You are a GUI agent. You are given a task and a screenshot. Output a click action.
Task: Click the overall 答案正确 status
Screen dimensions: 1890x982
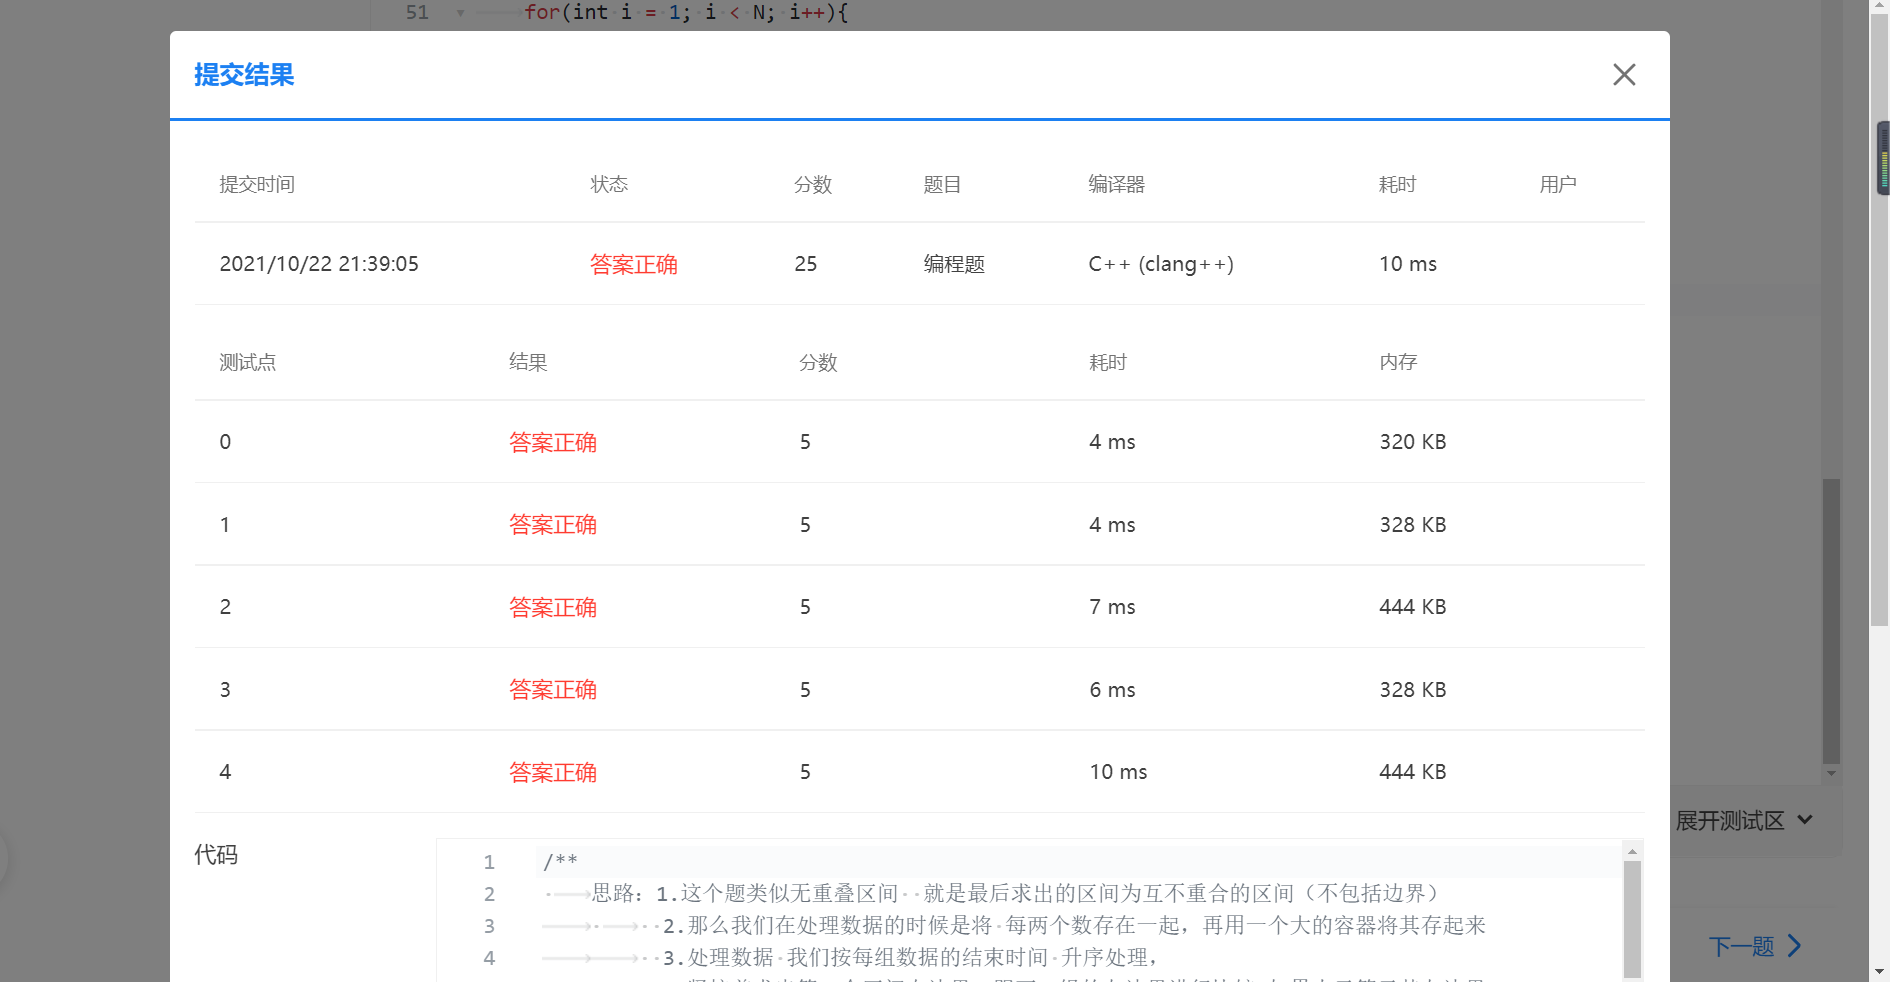point(634,264)
